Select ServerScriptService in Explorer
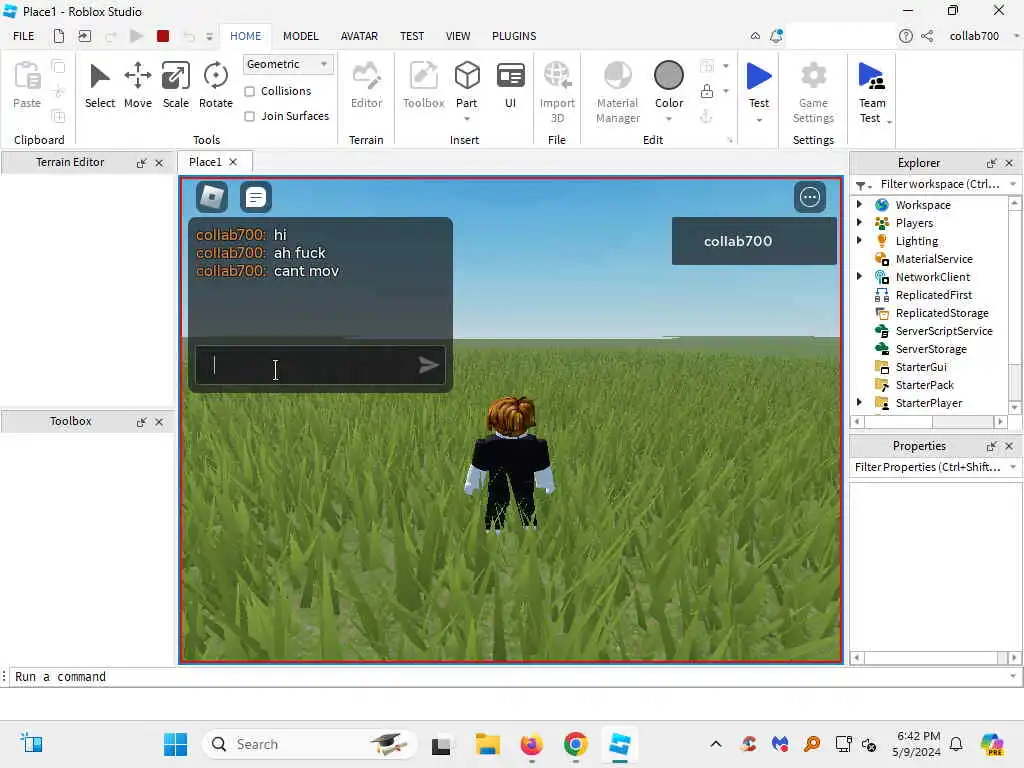 (944, 331)
